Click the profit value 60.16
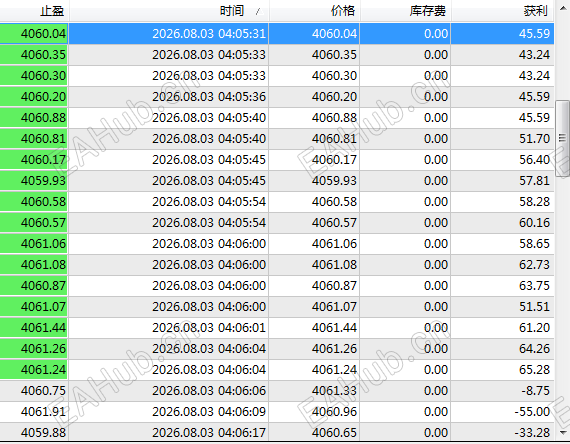Viewport: 570px width, 444px height. pyautogui.click(x=534, y=223)
